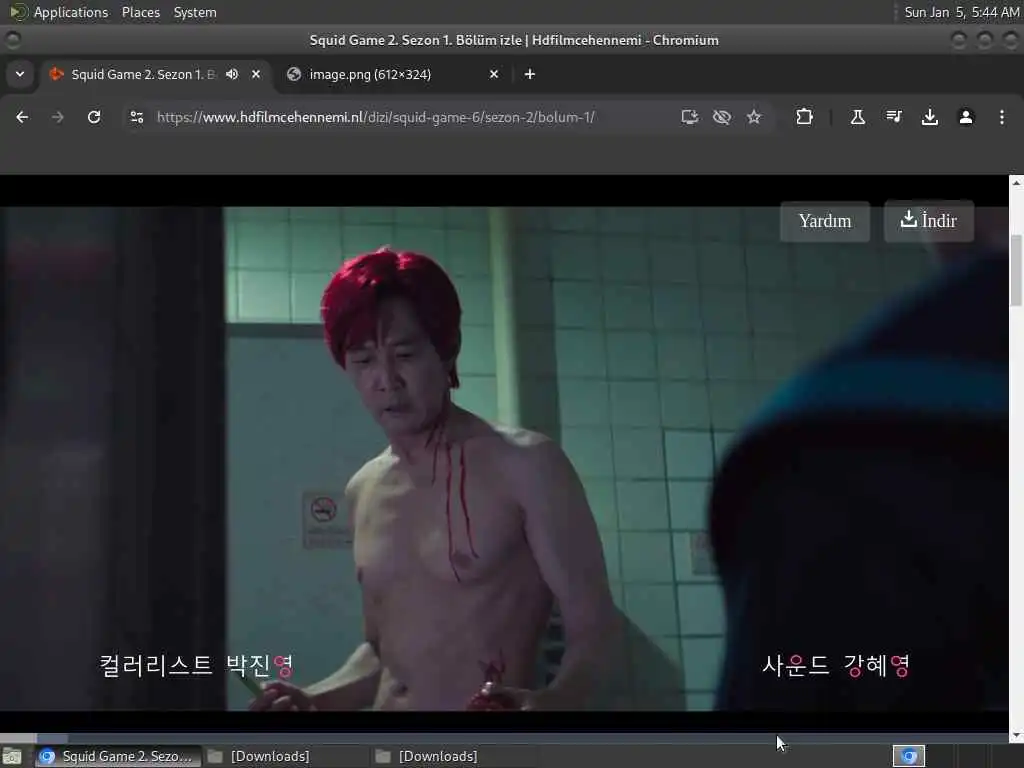The width and height of the screenshot is (1024, 768).
Task: Open site information icon in address bar
Action: (x=136, y=117)
